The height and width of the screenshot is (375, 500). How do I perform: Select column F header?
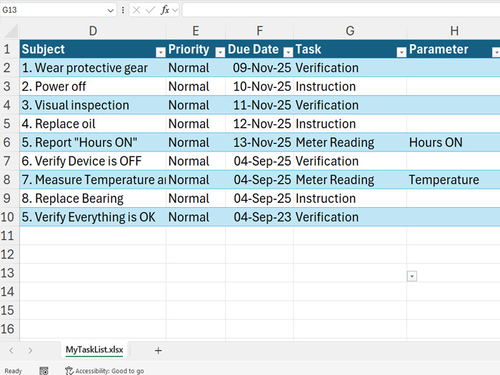point(260,31)
